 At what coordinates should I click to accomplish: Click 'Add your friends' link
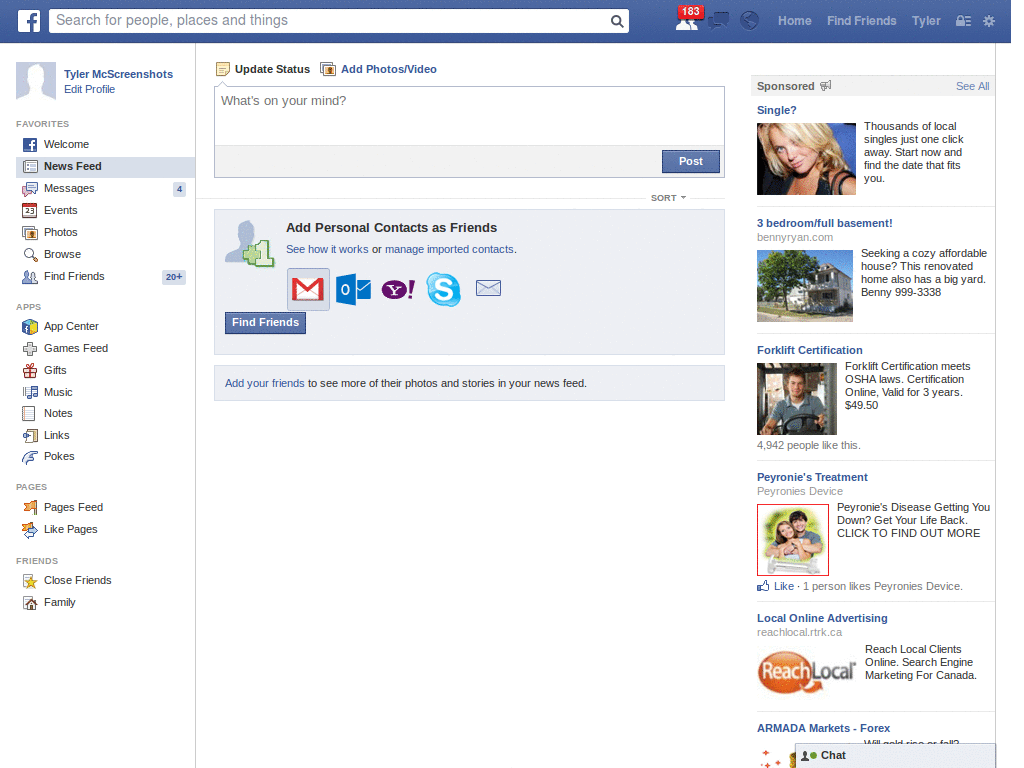tap(264, 383)
